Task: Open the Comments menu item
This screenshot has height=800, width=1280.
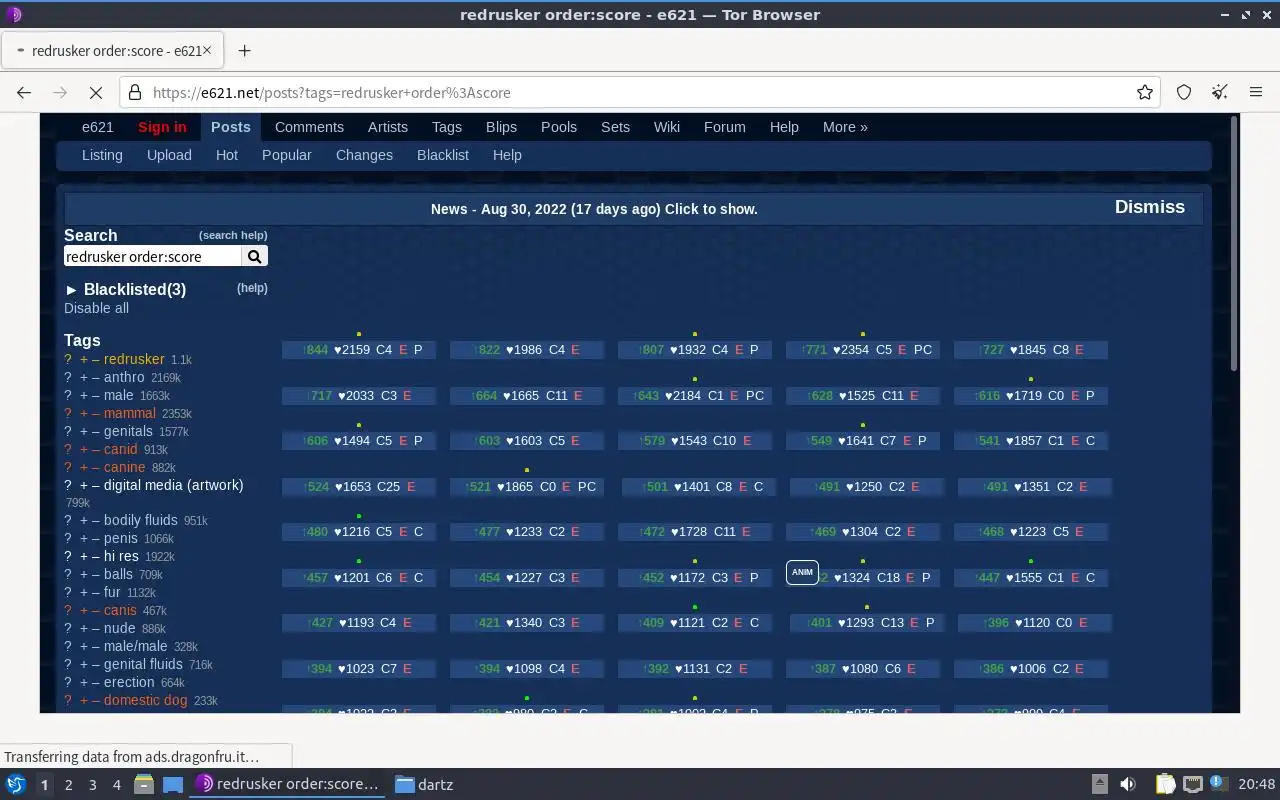Action: coord(309,127)
